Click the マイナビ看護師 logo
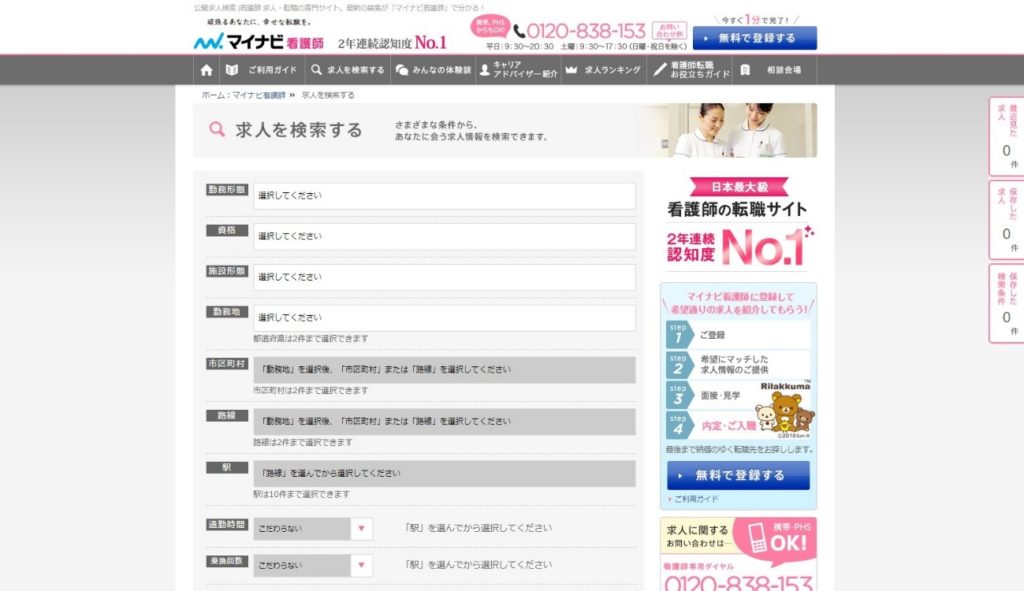The height and width of the screenshot is (591, 1024). (259, 42)
